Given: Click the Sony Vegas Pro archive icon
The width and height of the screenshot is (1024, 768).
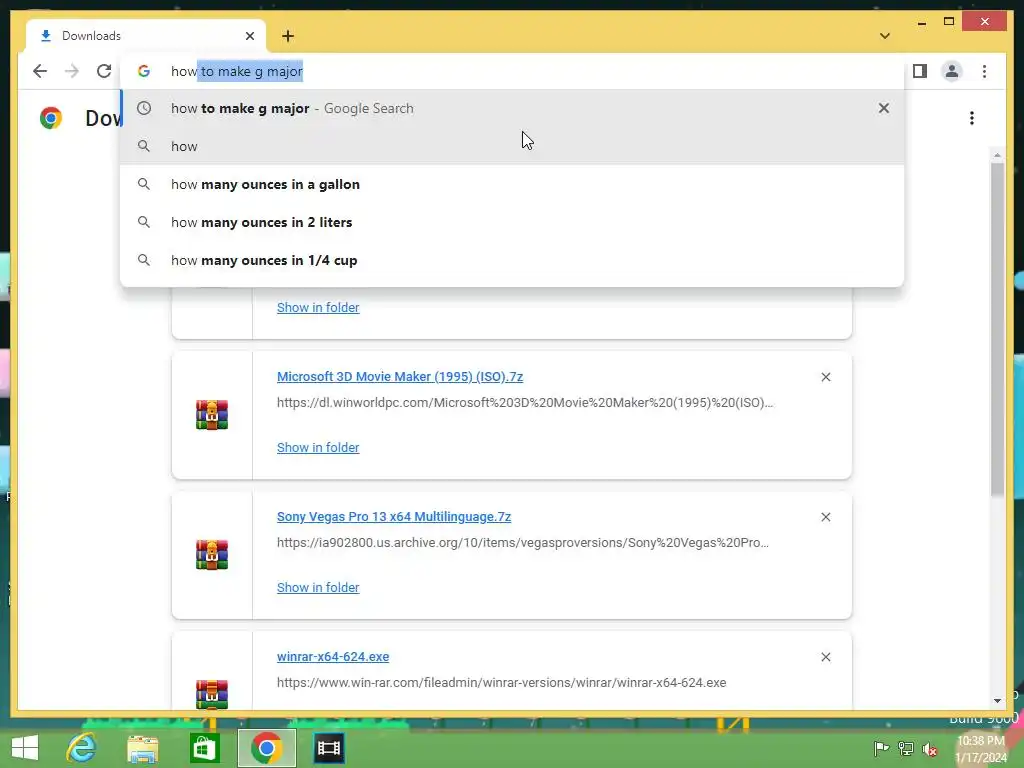Looking at the screenshot, I should pos(212,554).
